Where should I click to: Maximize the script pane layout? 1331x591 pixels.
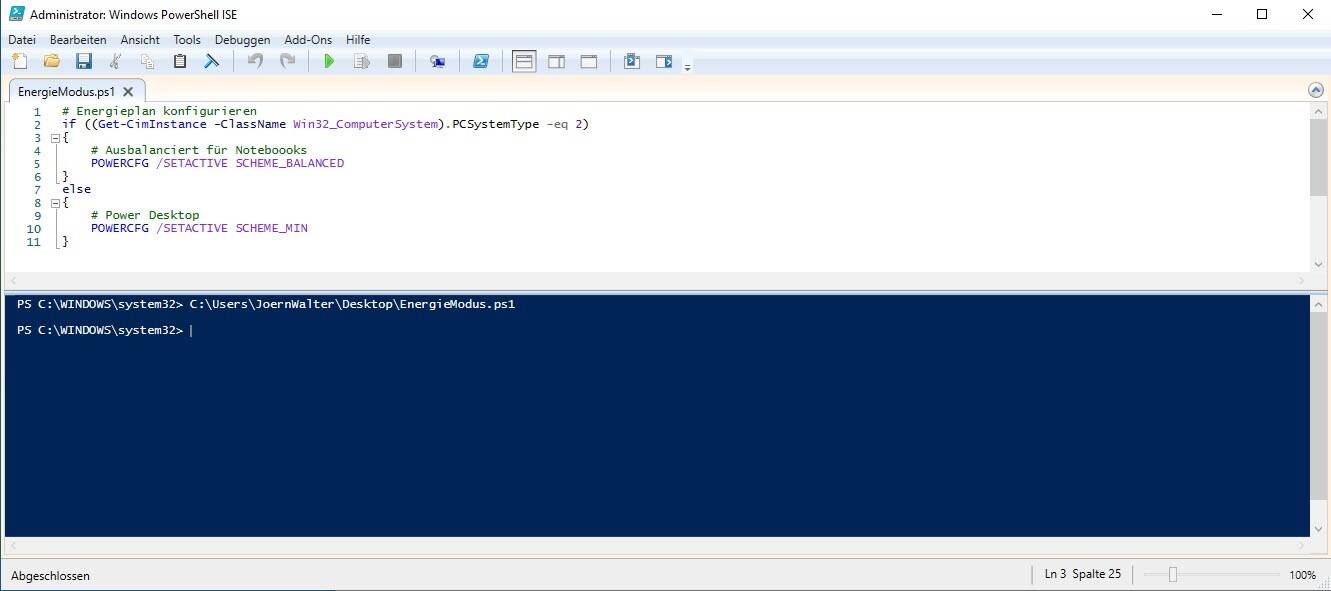[x=589, y=62]
